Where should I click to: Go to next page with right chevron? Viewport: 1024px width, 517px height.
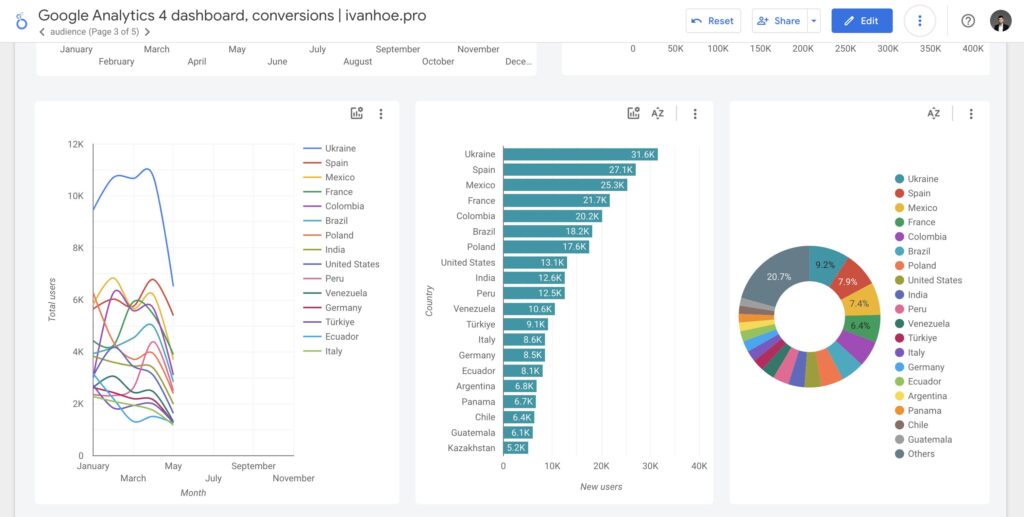(x=147, y=32)
